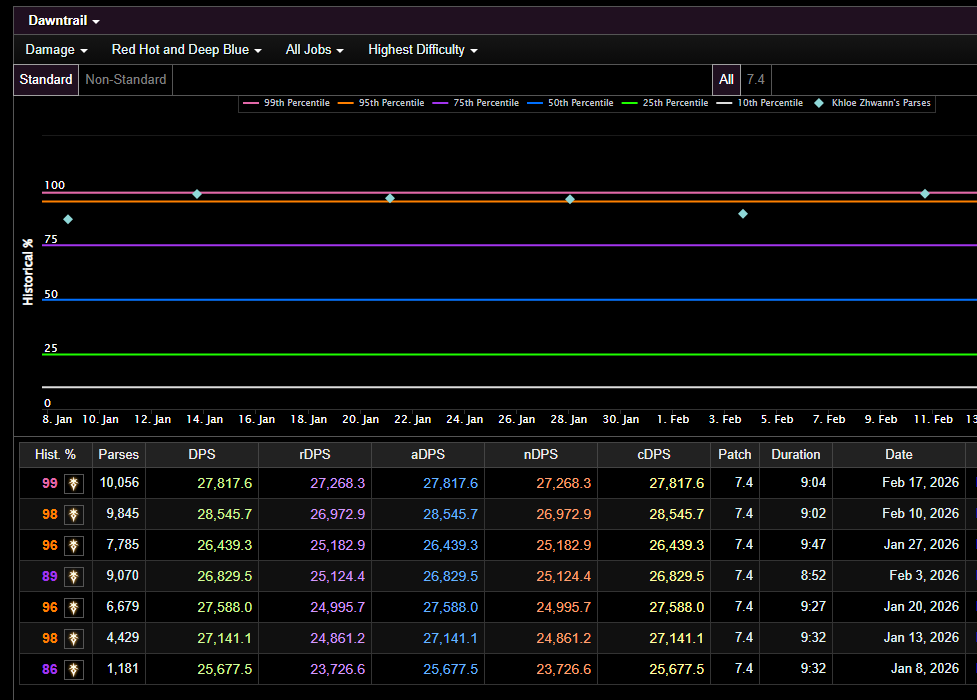
Task: Click job icon in the Jan 27, 2026 row
Action: pyautogui.click(x=74, y=545)
